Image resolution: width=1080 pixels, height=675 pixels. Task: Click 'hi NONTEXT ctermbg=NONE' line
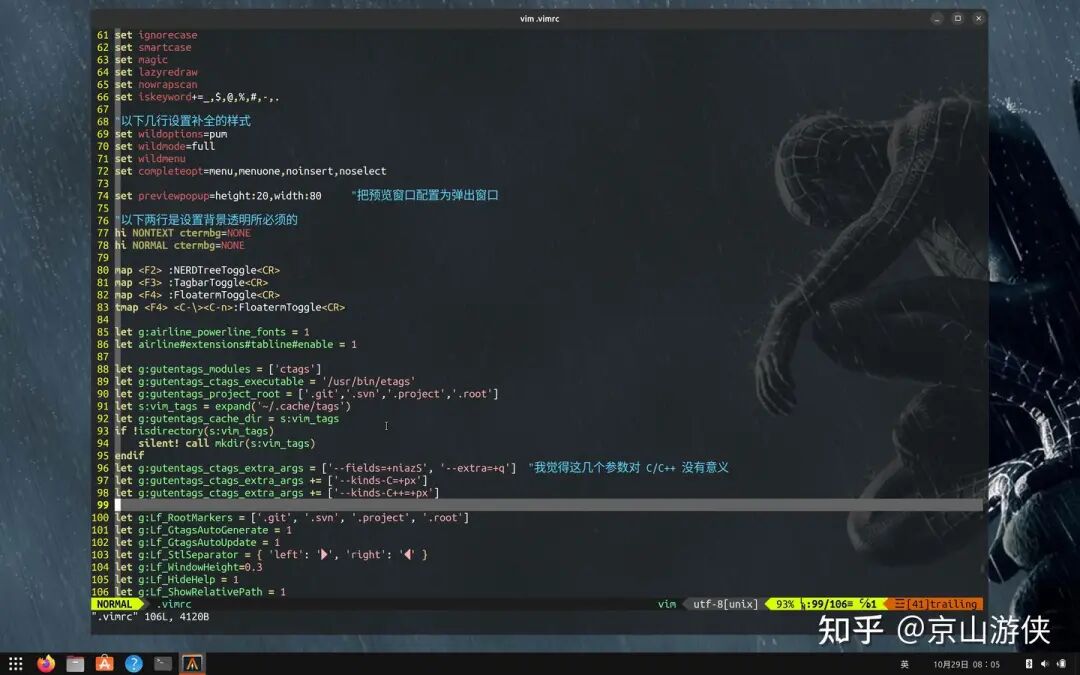coord(183,233)
